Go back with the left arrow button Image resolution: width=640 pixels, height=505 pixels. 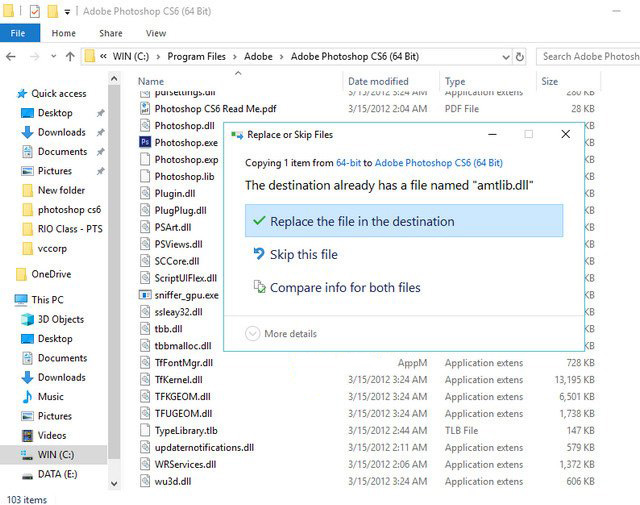tap(11, 57)
